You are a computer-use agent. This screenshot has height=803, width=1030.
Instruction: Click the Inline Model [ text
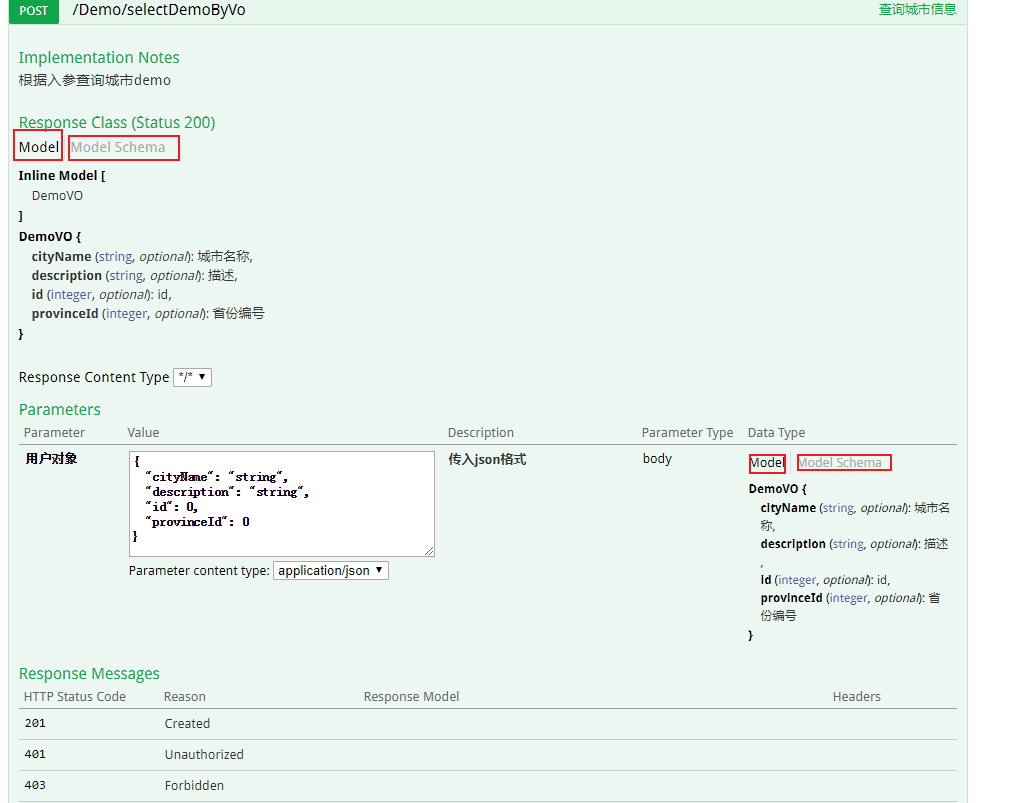(62, 175)
